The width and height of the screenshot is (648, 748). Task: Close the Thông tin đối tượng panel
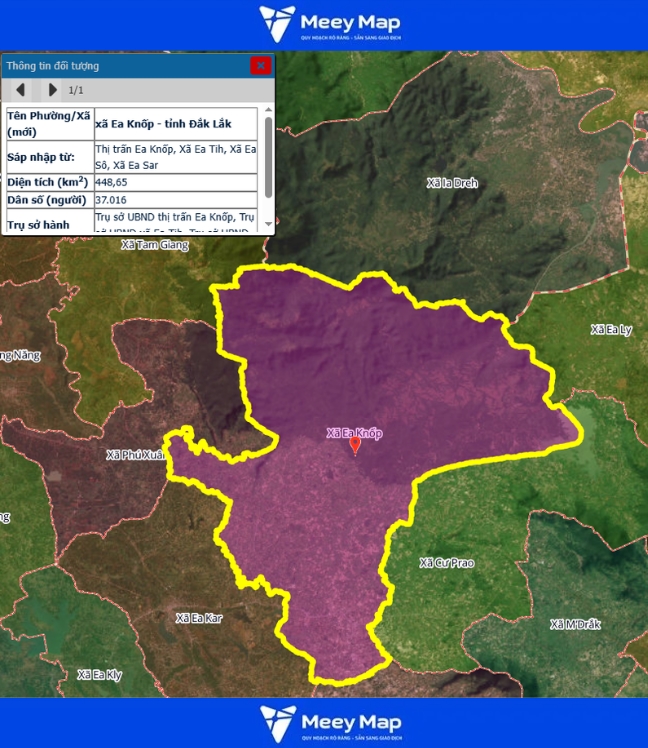pos(260,66)
